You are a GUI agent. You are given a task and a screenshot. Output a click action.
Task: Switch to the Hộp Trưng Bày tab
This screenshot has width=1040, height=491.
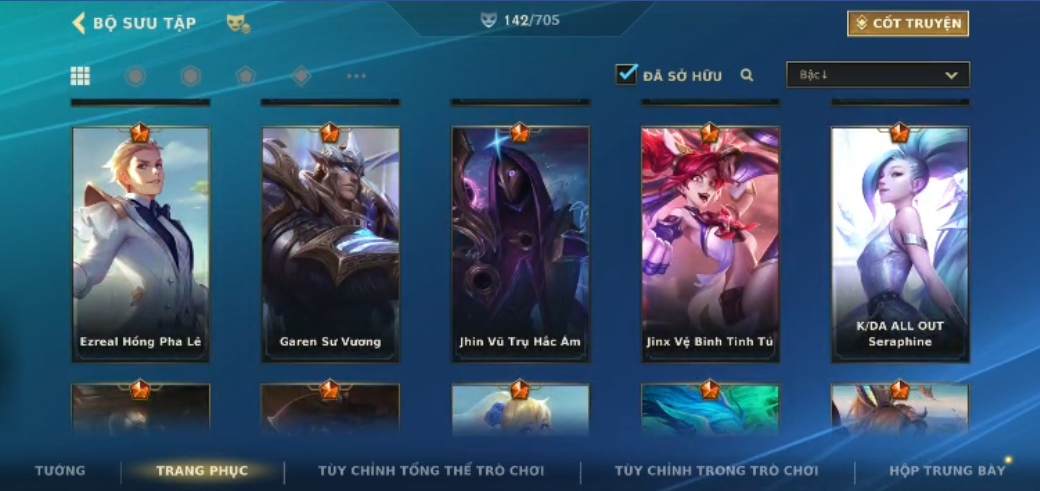click(x=947, y=470)
